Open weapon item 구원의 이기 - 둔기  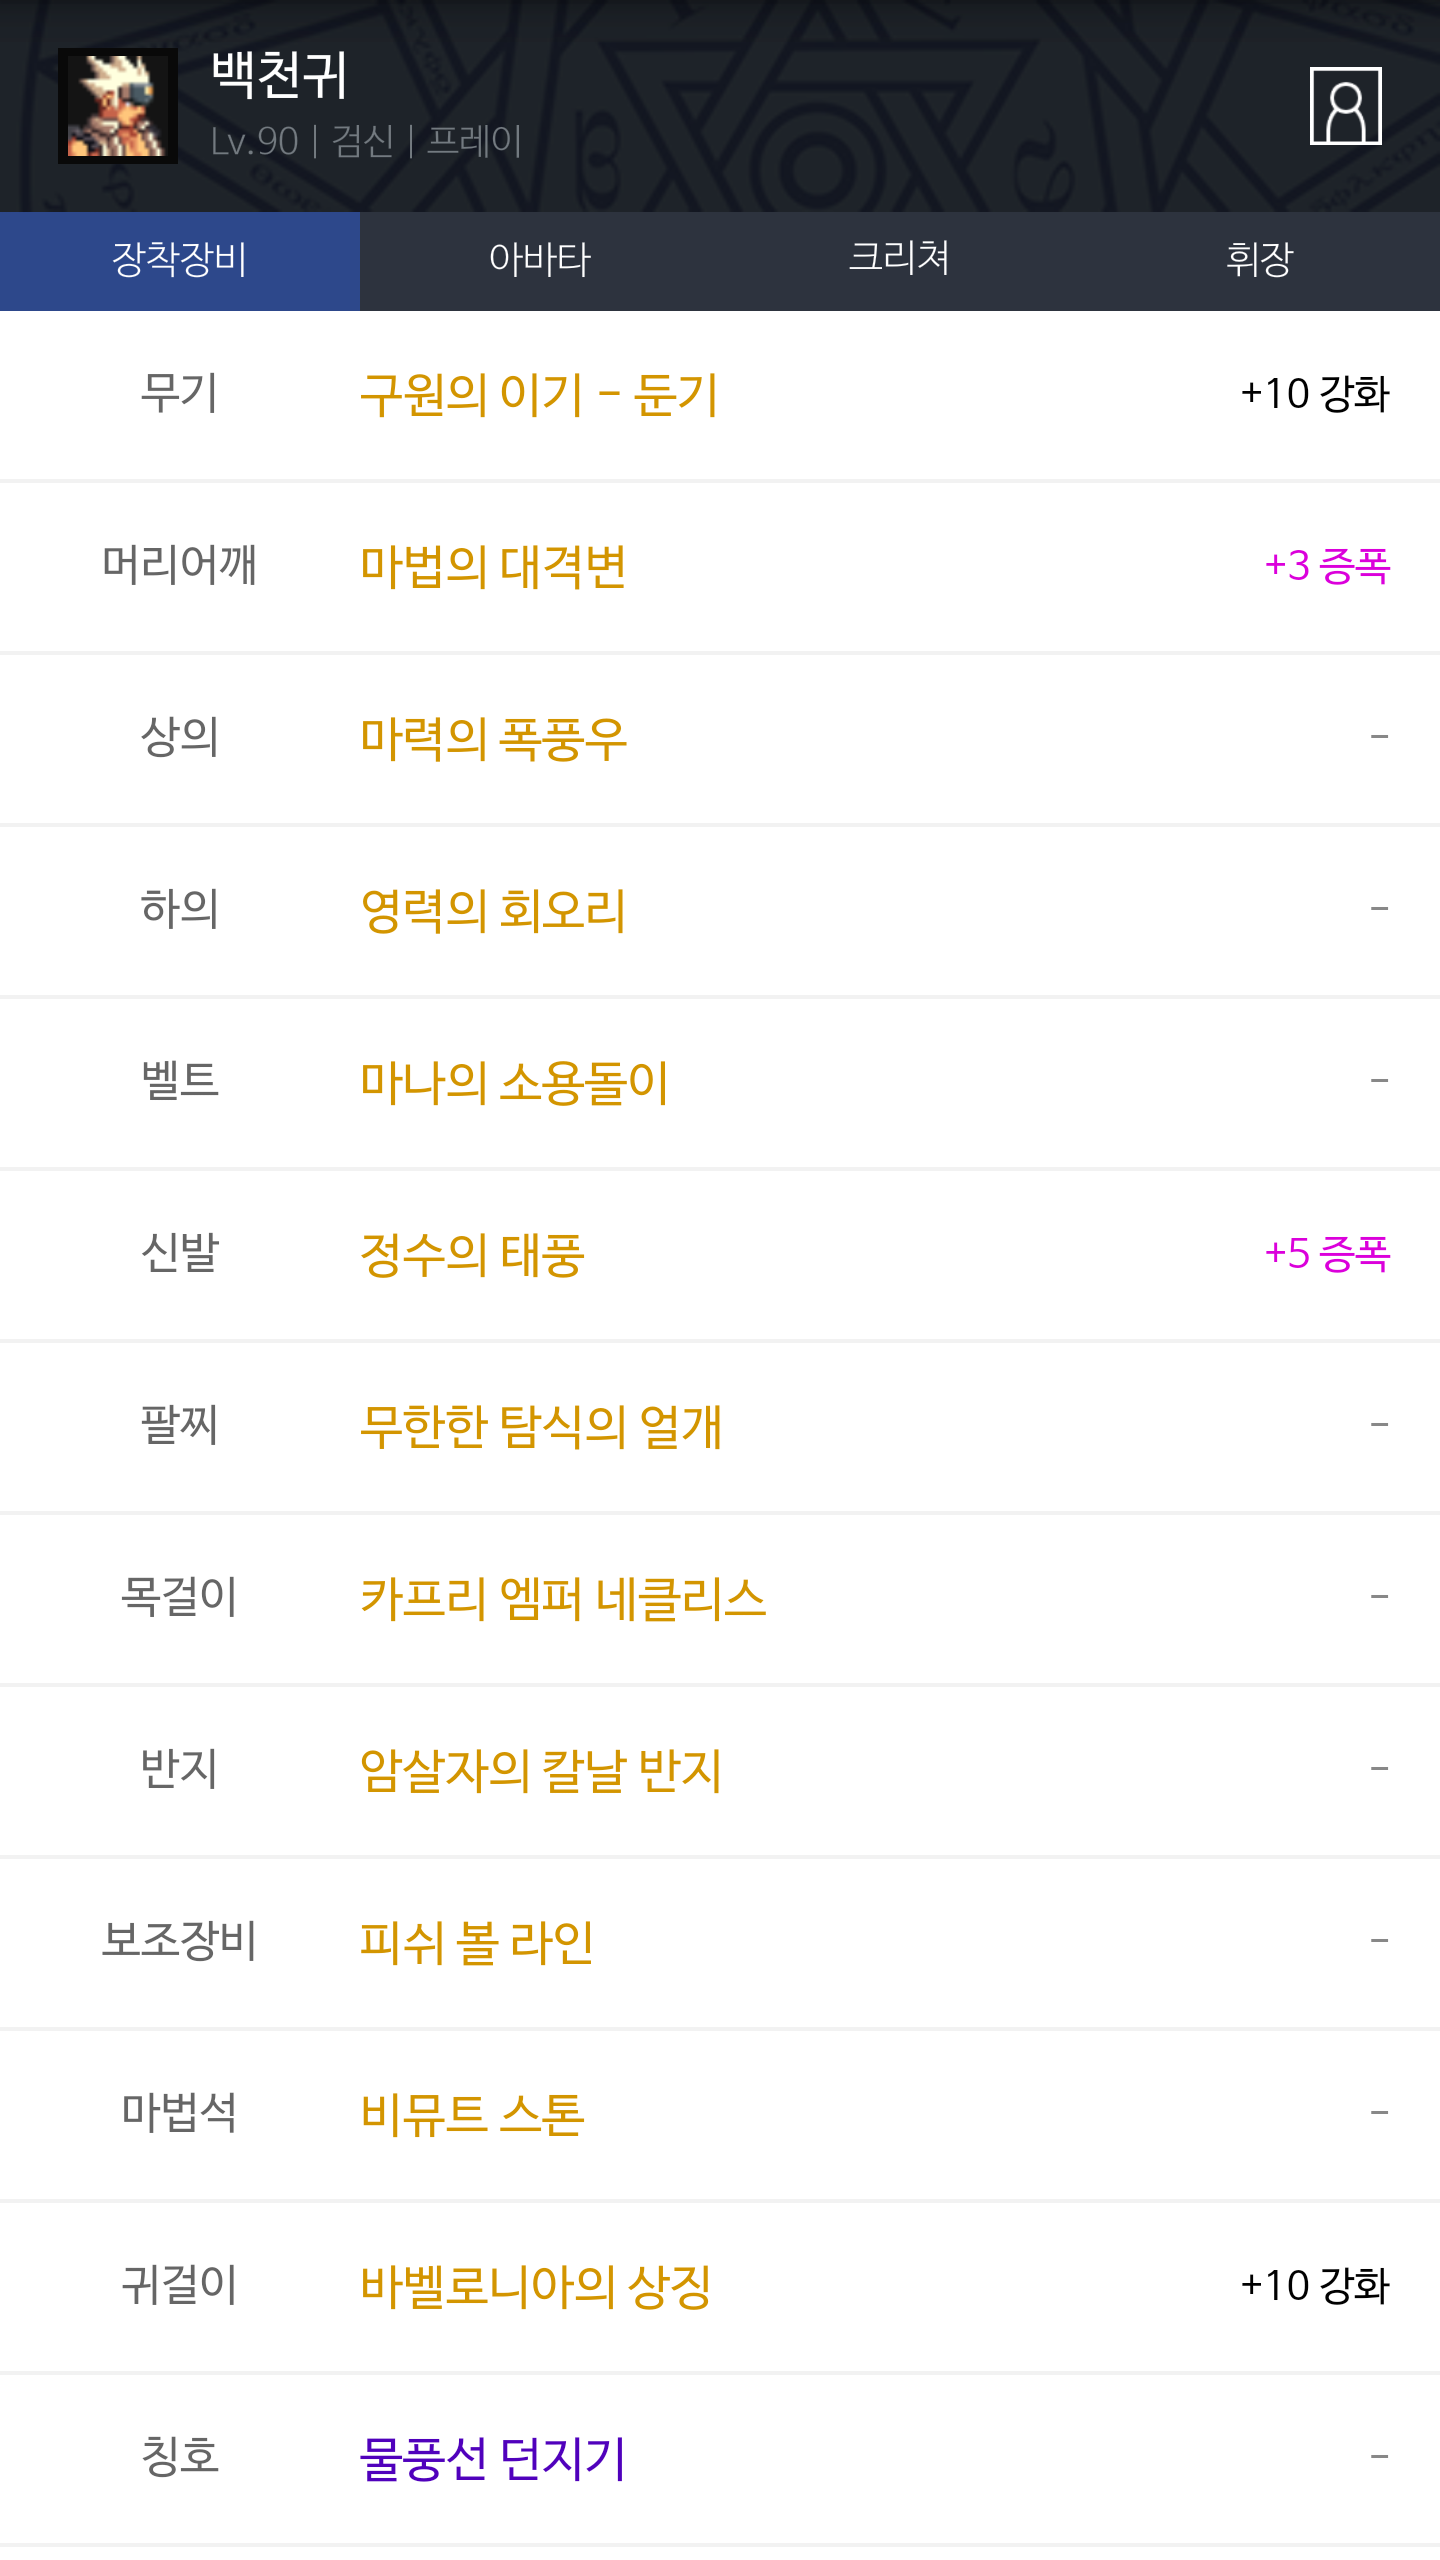[x=539, y=395]
